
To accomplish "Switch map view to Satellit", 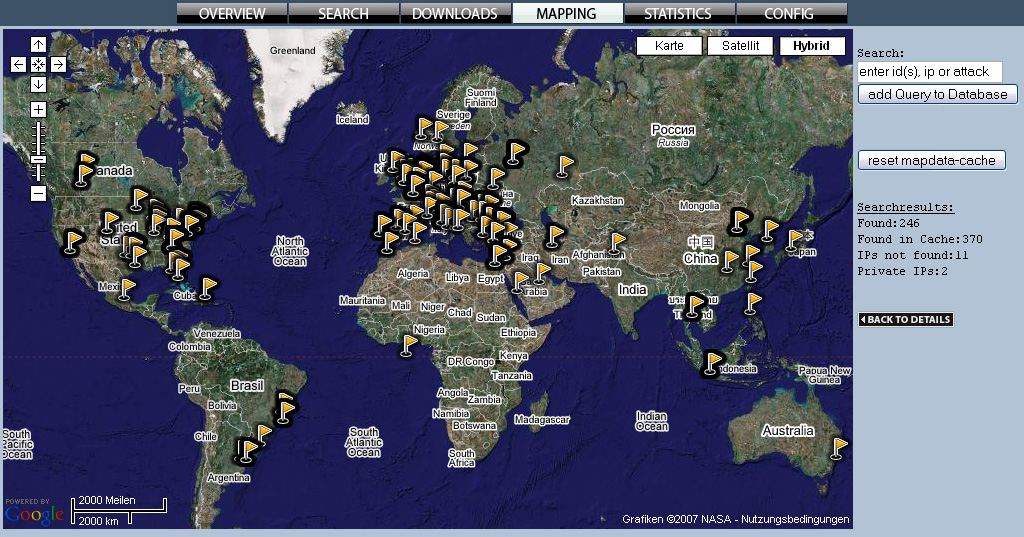I will coord(740,46).
